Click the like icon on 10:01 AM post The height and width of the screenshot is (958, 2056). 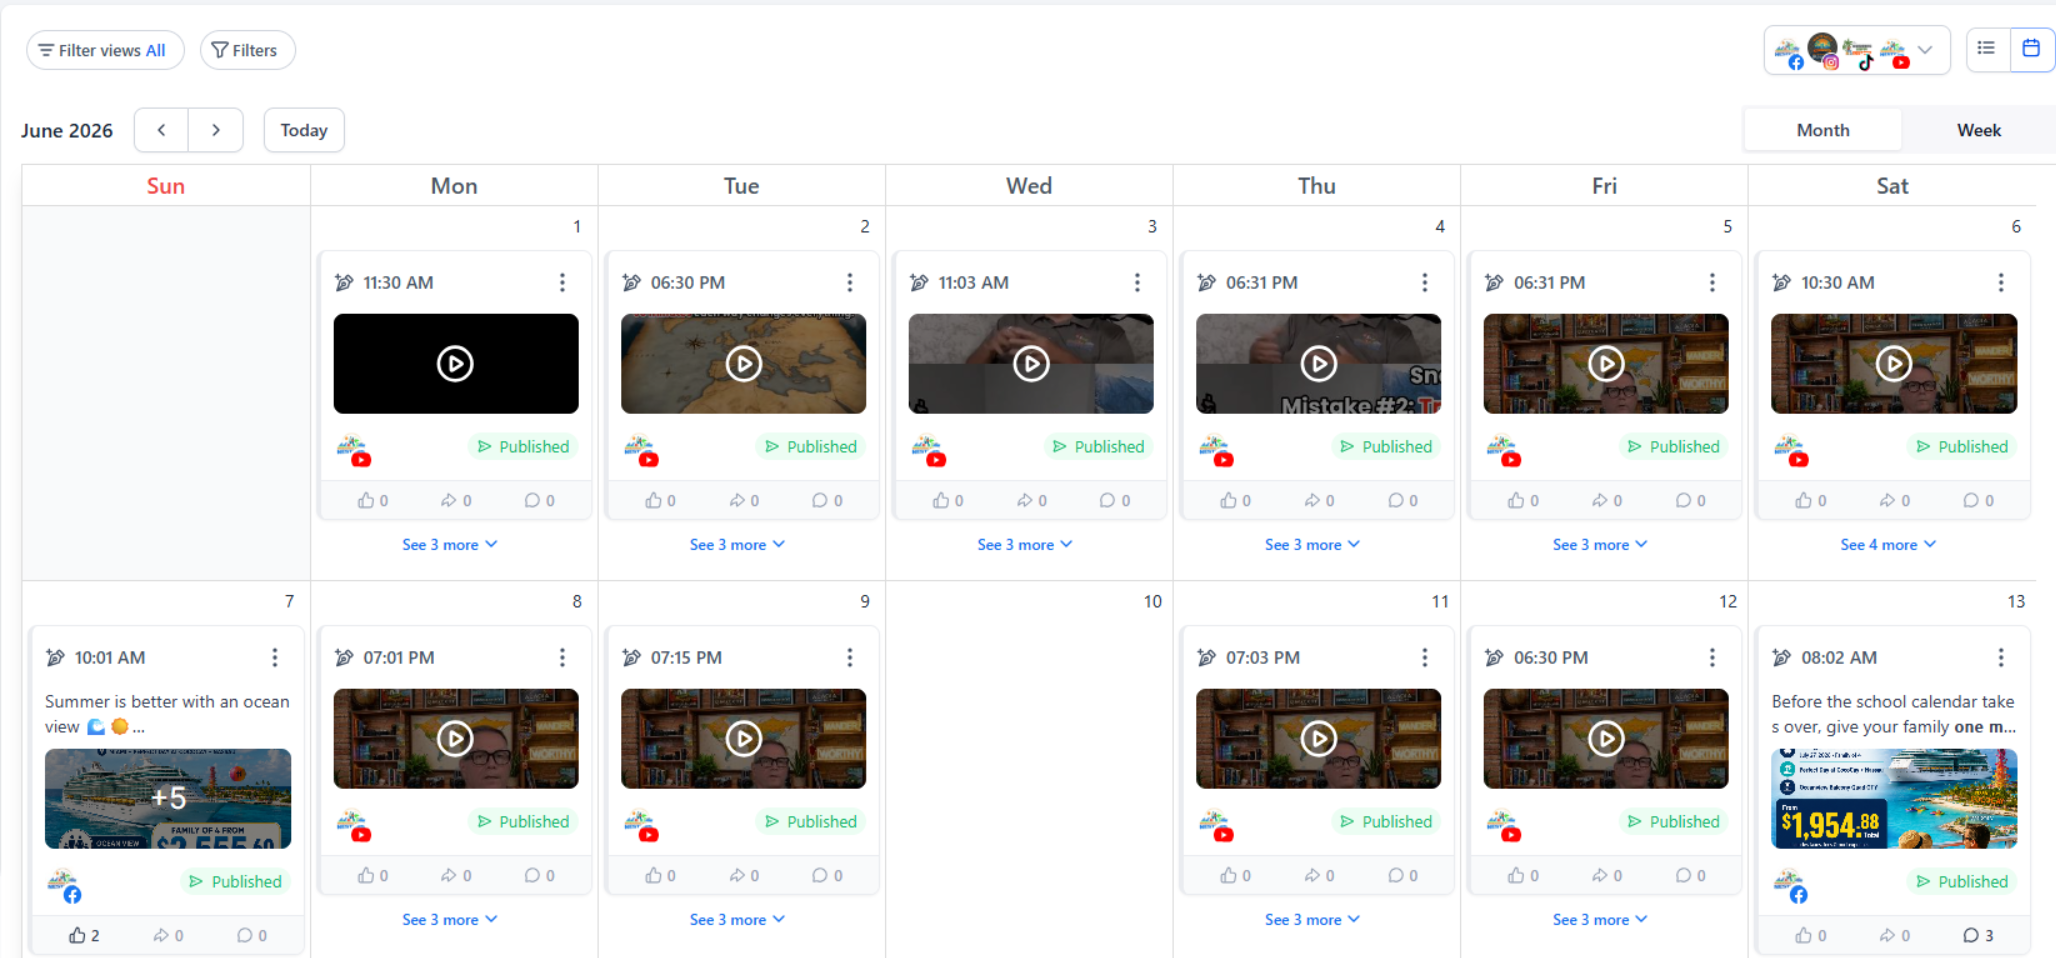pyautogui.click(x=77, y=936)
